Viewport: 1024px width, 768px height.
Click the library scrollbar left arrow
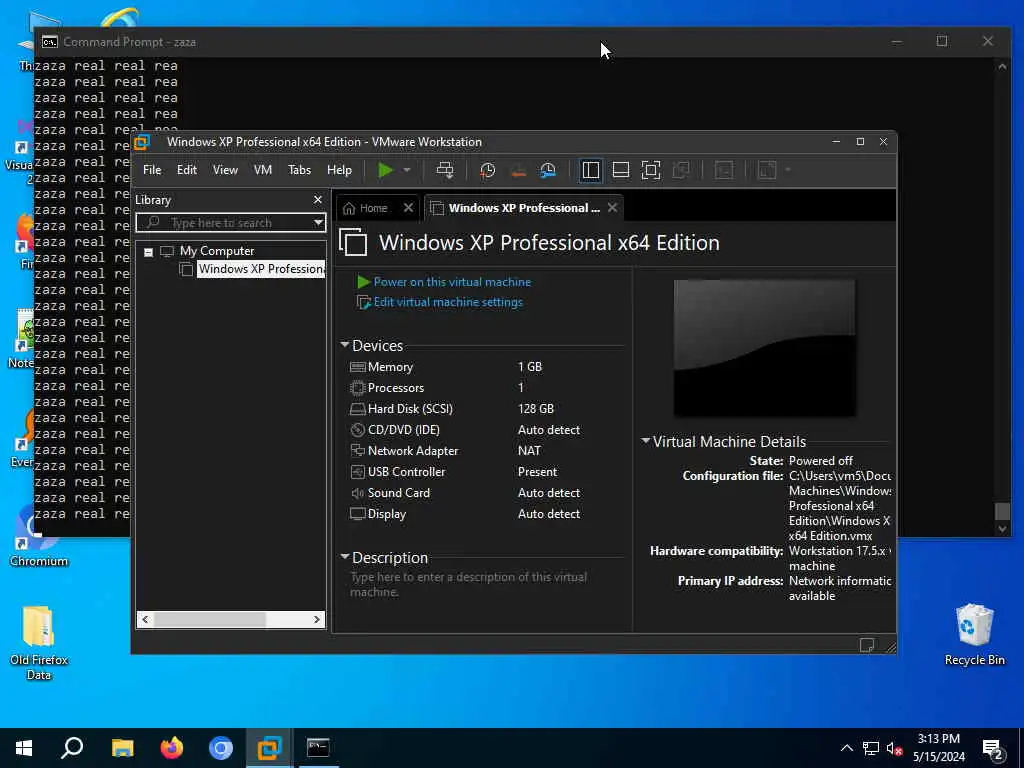coord(145,619)
